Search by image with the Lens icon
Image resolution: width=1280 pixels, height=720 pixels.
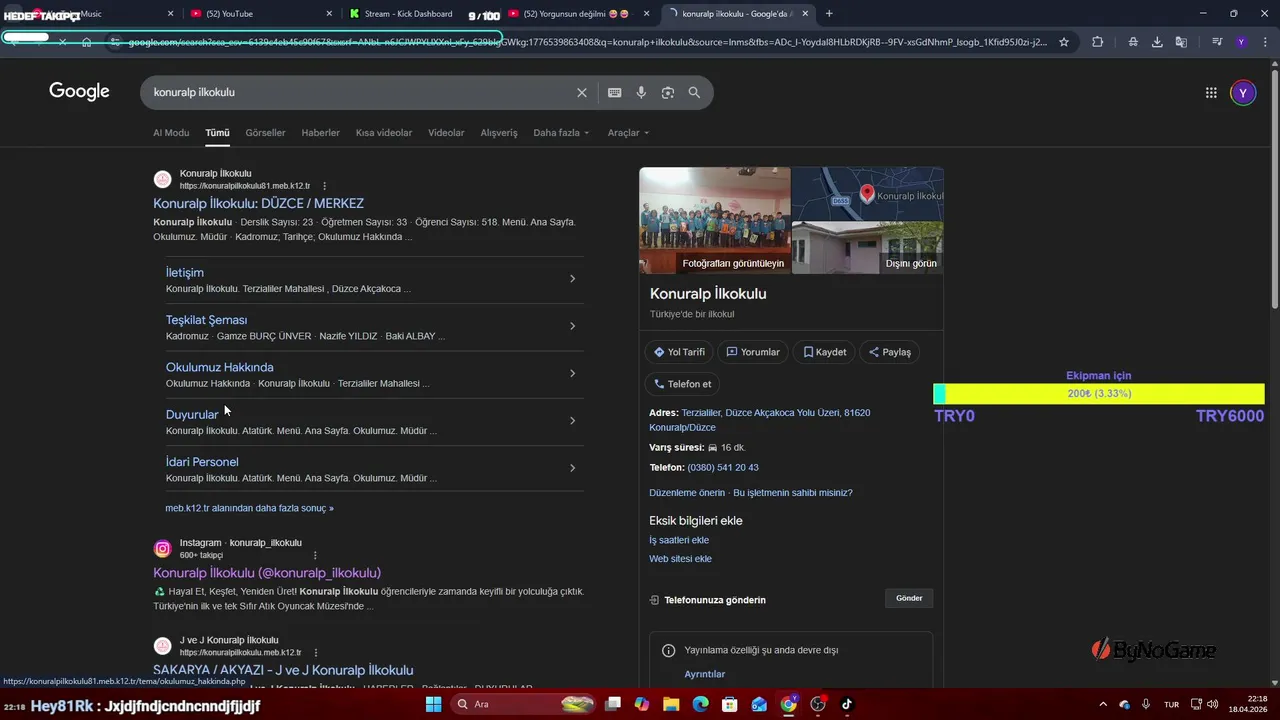click(x=668, y=92)
